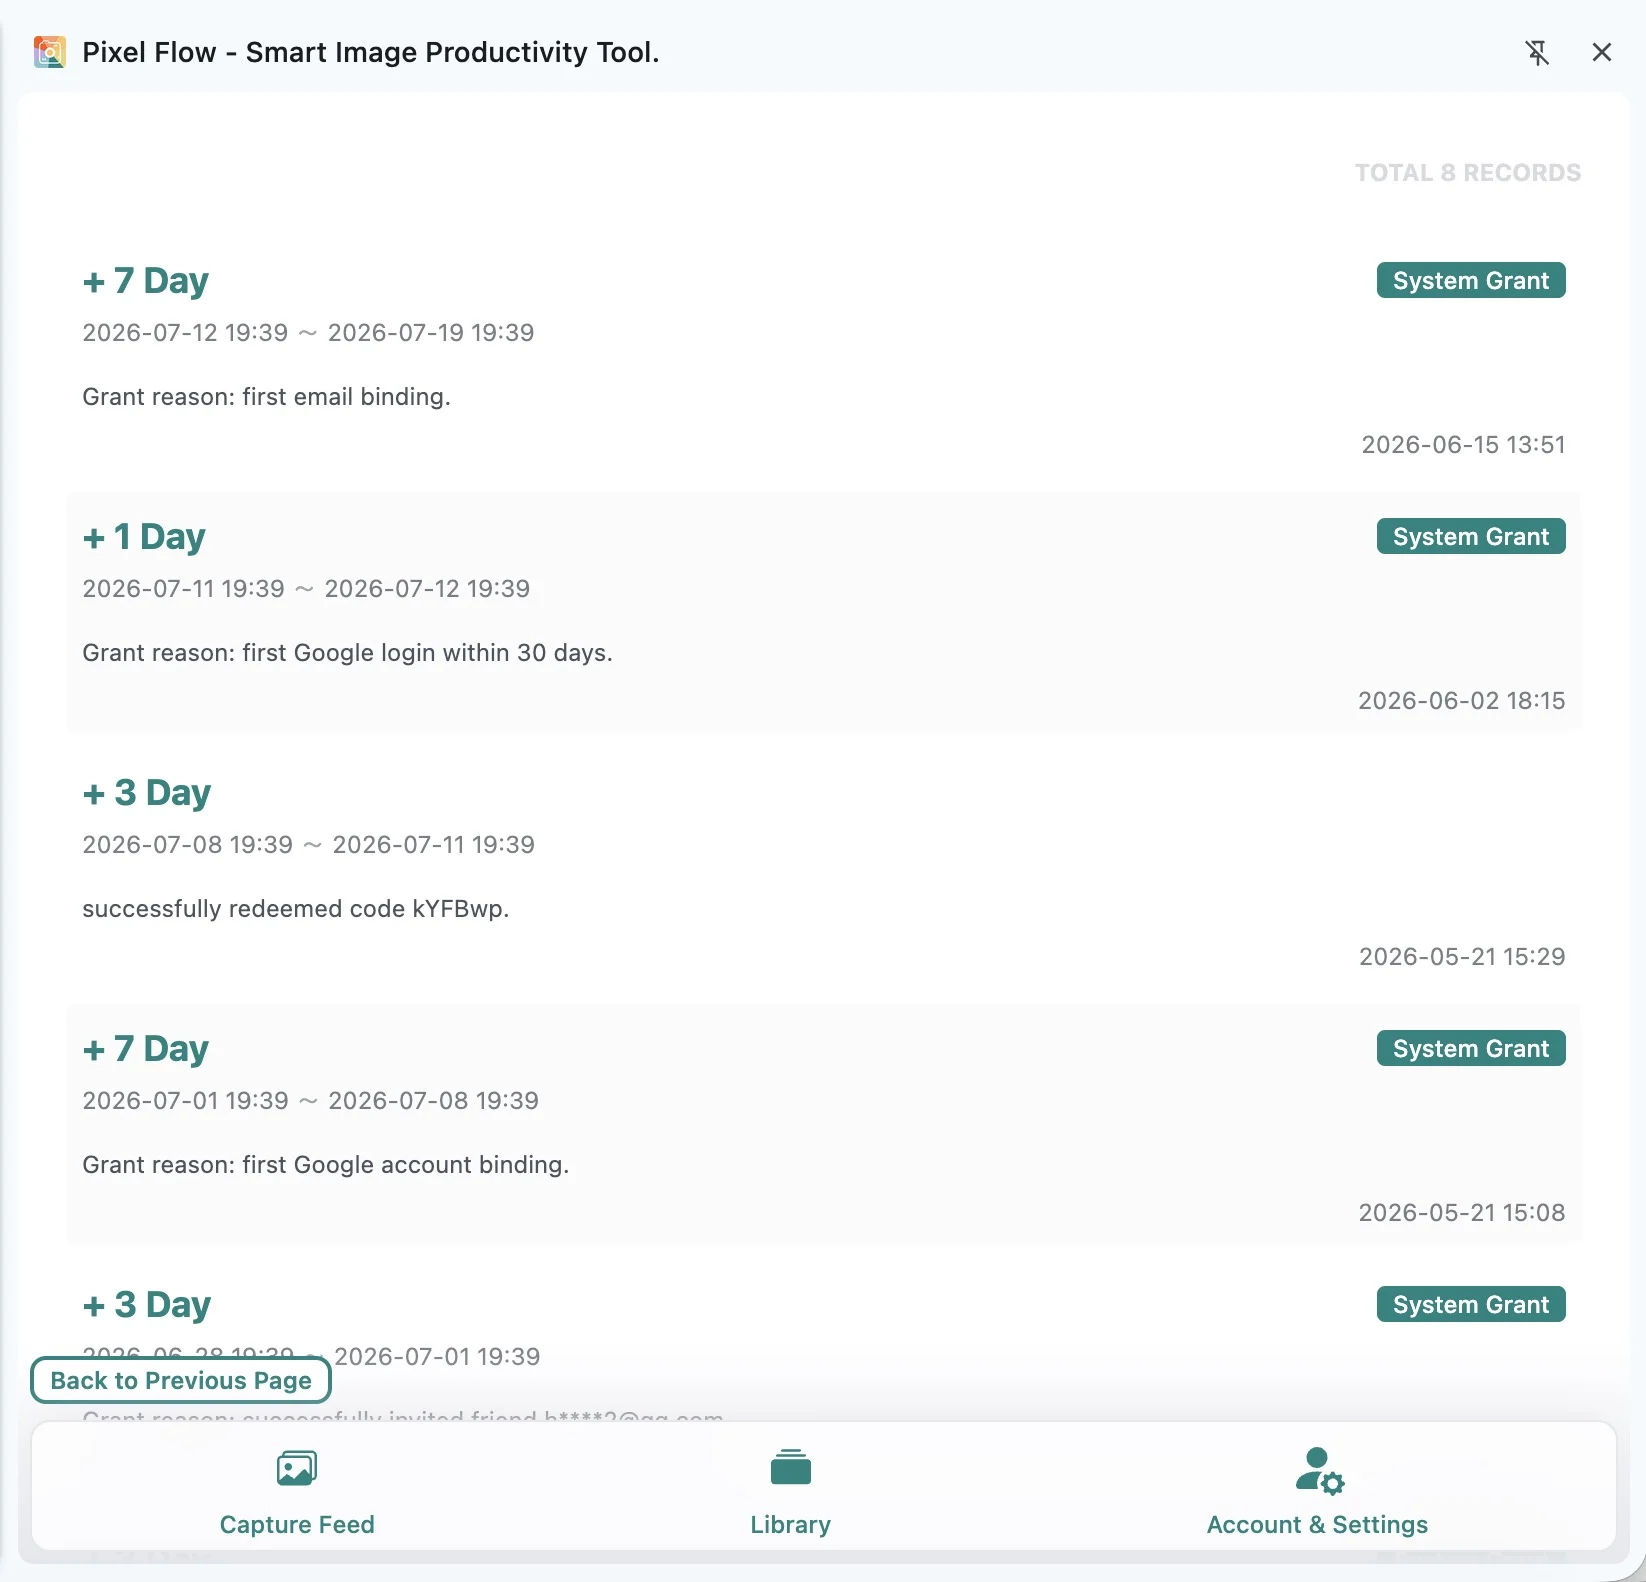
Task: Switch to the Account & Settings tab label
Action: [1317, 1524]
